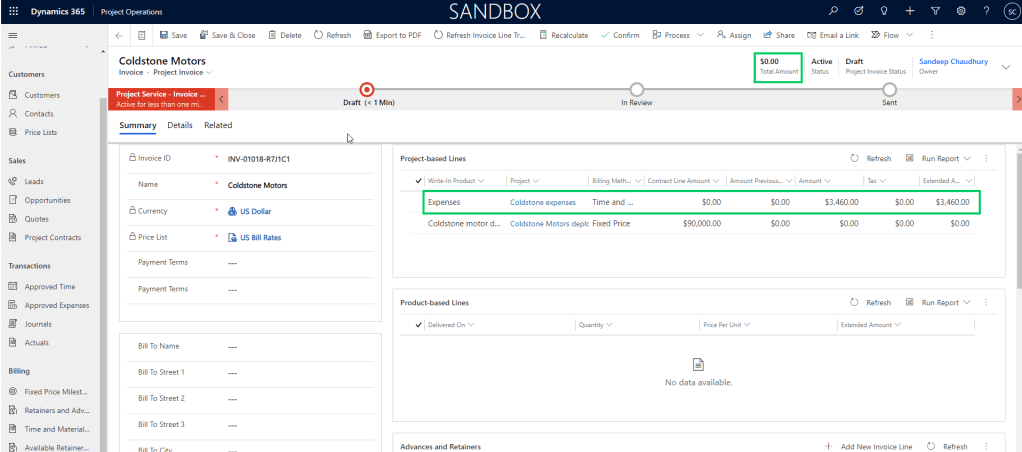Open the Dynamics 365 app launcher grid
The width and height of the screenshot is (1022, 452).
pos(13,10)
